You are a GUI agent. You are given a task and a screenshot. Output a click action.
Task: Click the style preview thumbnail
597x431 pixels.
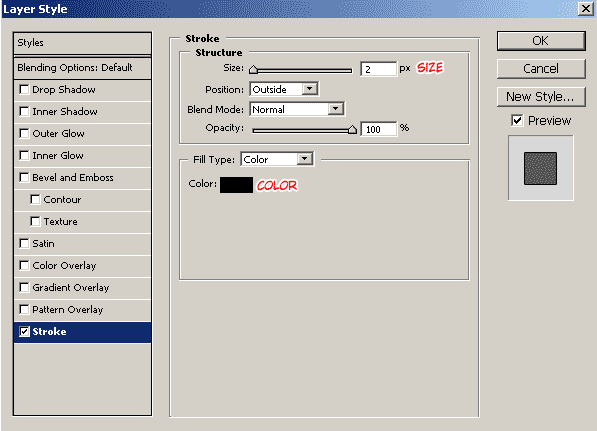click(541, 168)
